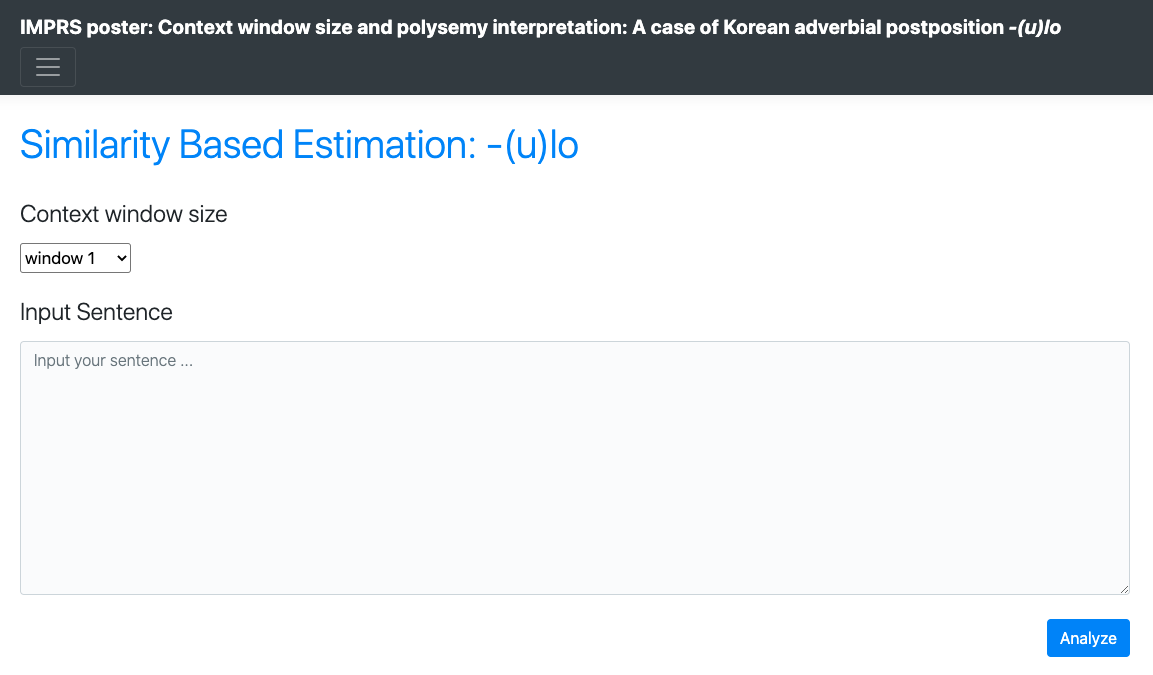The image size is (1153, 675).
Task: Click the blue "-(u)lo" in page heading
Action: (x=532, y=146)
